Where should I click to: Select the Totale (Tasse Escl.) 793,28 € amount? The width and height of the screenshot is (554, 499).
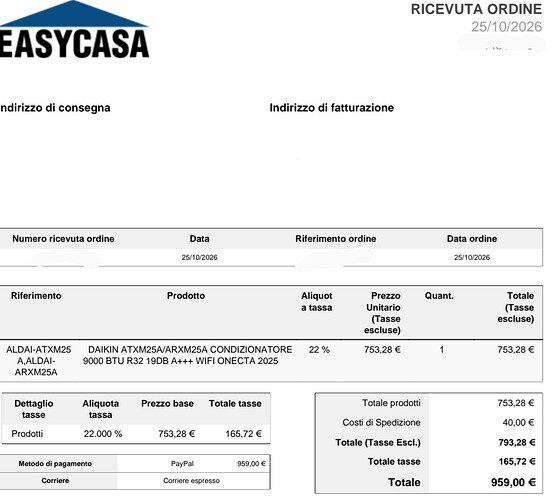point(517,442)
